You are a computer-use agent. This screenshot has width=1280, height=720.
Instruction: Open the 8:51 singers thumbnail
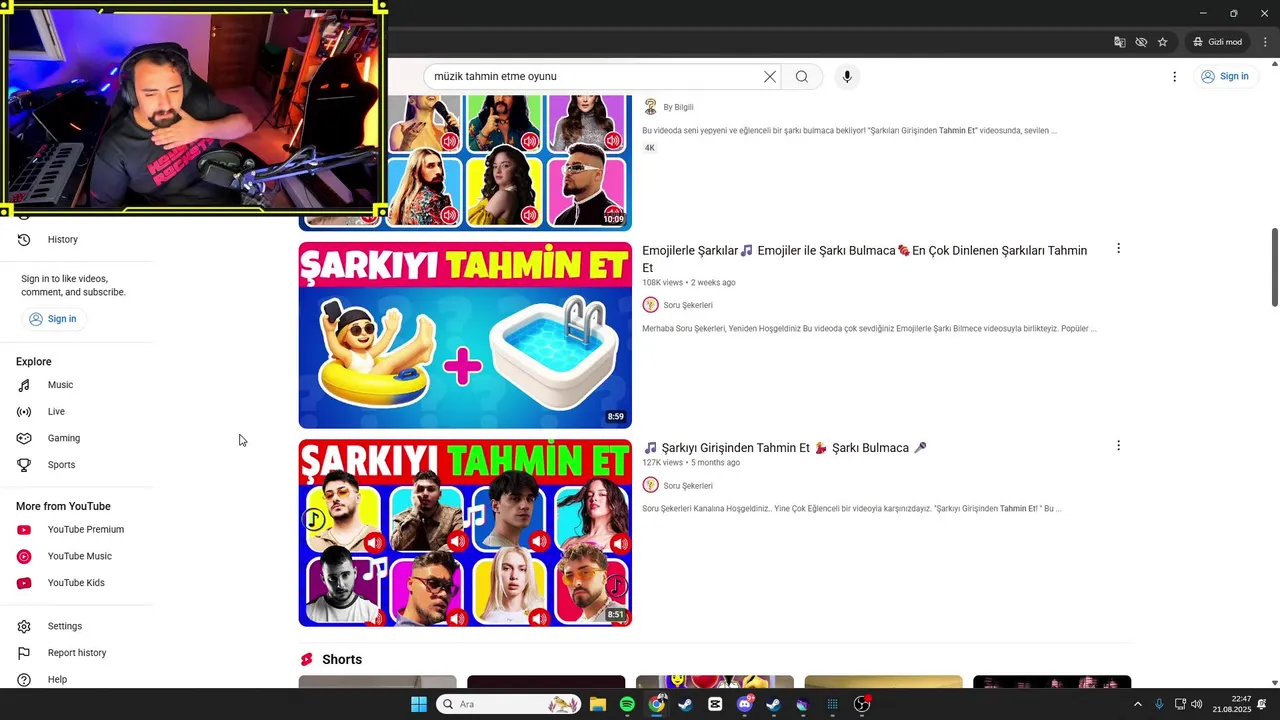(465, 533)
